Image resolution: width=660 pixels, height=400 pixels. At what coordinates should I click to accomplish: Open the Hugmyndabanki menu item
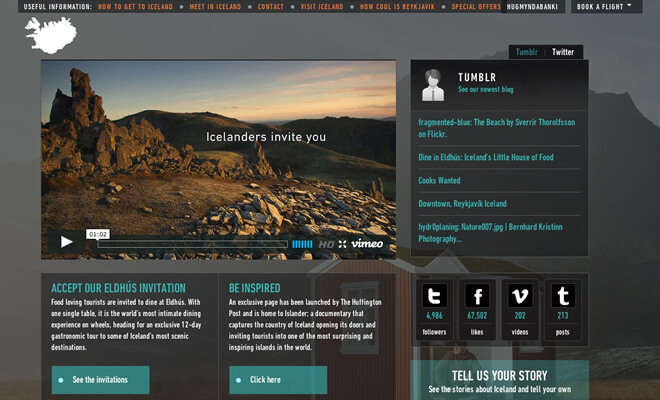pyautogui.click(x=532, y=7)
